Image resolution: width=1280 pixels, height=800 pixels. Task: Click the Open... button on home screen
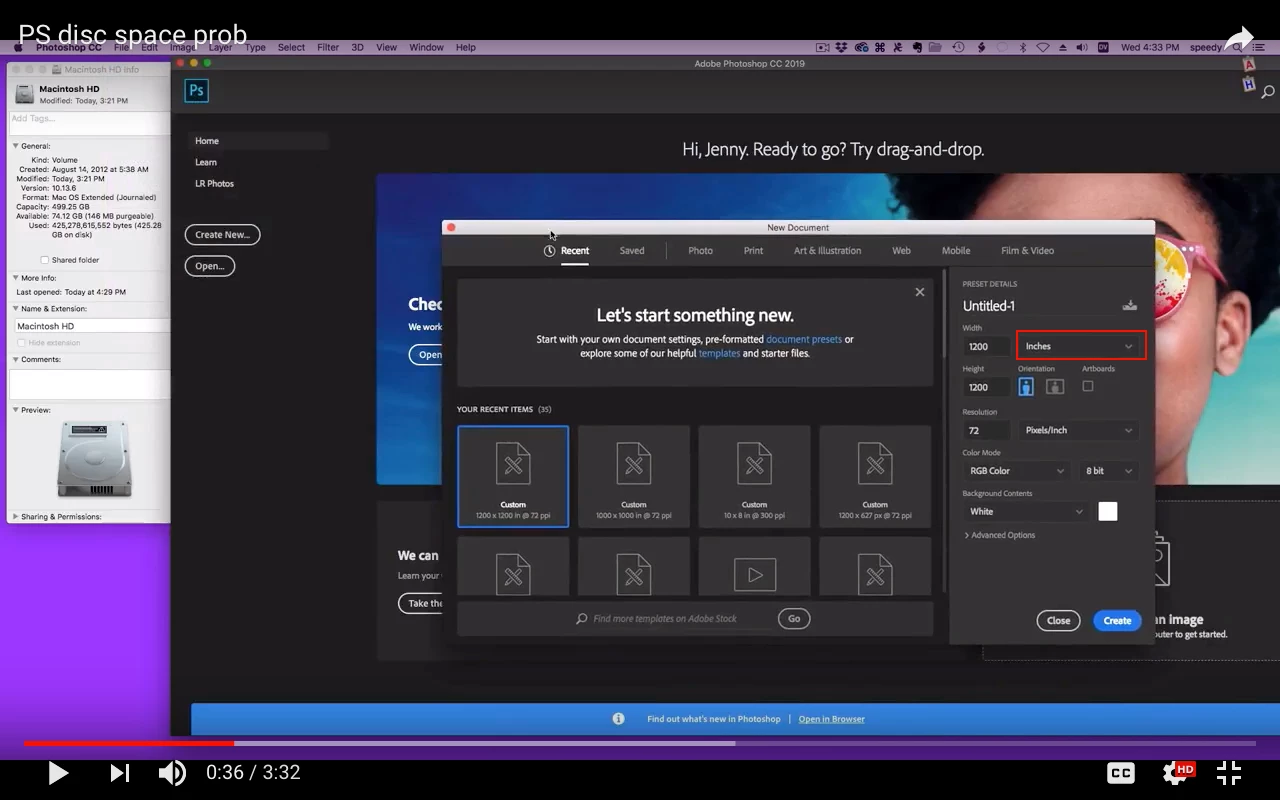pyautogui.click(x=210, y=266)
